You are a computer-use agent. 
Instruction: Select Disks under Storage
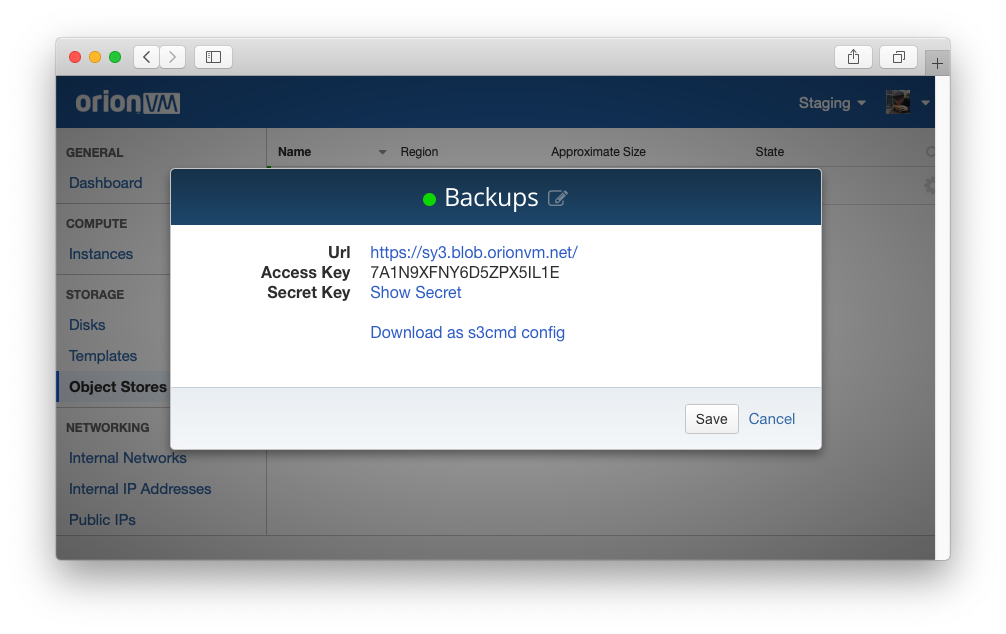coord(87,325)
